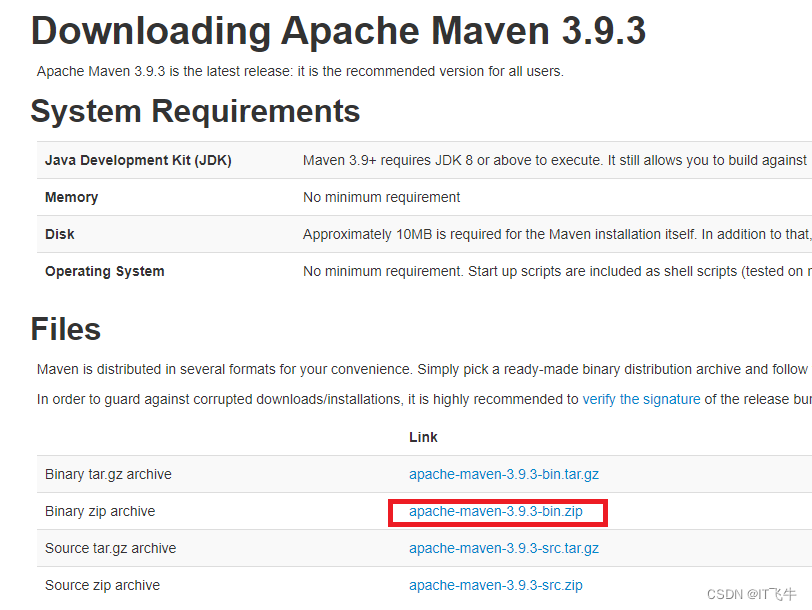Viewport: 812px width, 610px height.
Task: Click the "Source zip archive" cell
Action: point(103,585)
